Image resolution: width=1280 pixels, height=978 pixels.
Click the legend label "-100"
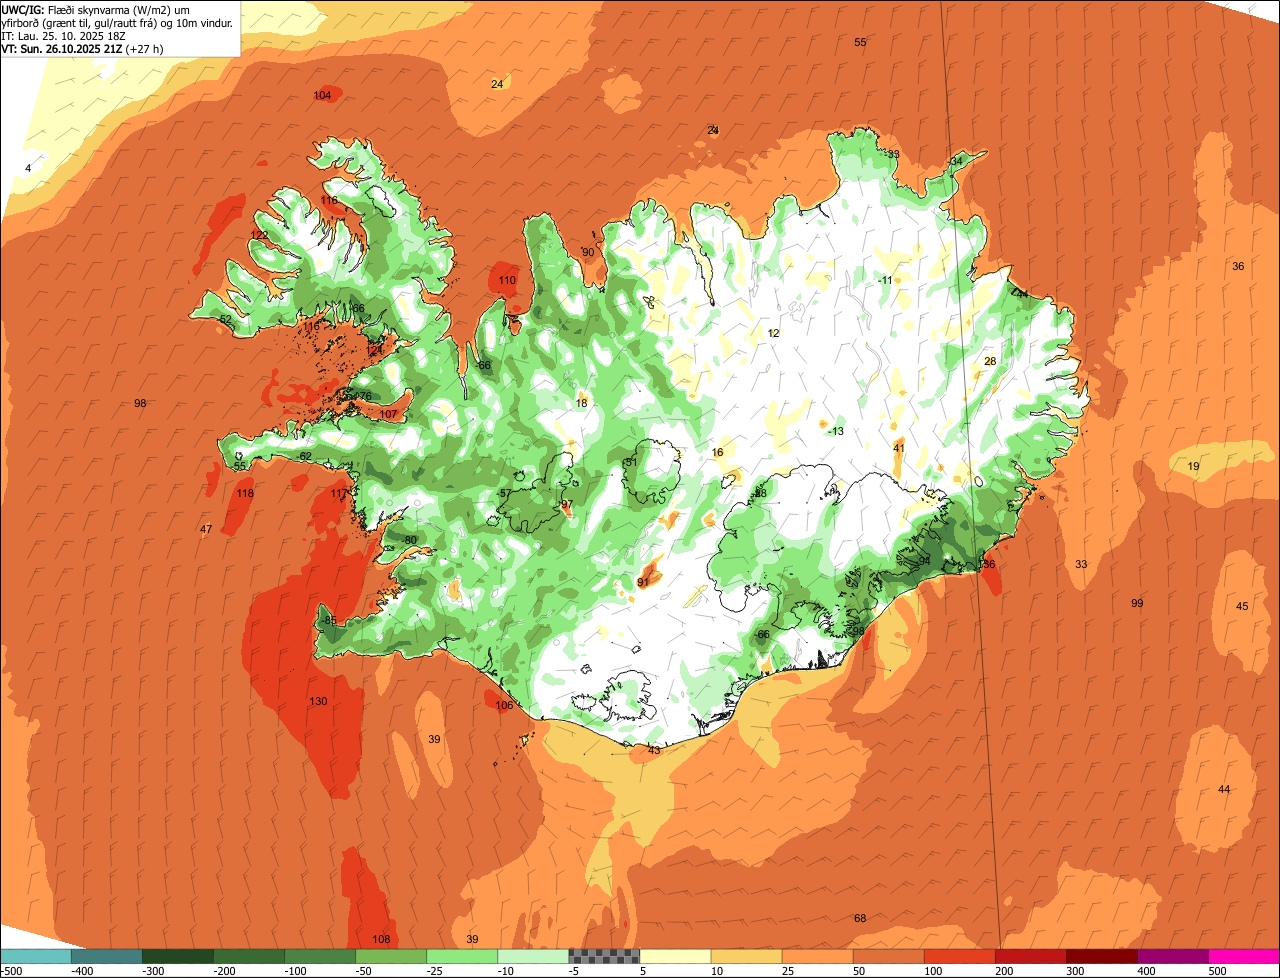coord(296,970)
